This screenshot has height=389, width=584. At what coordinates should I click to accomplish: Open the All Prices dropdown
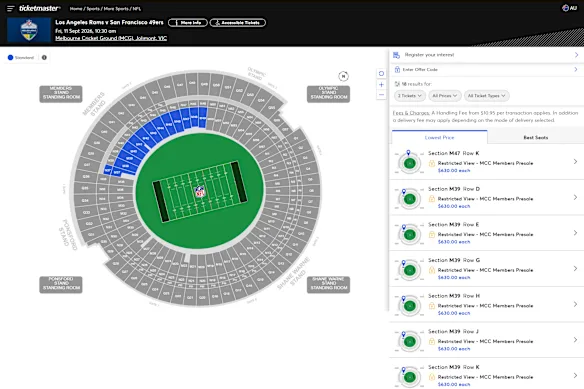point(445,96)
